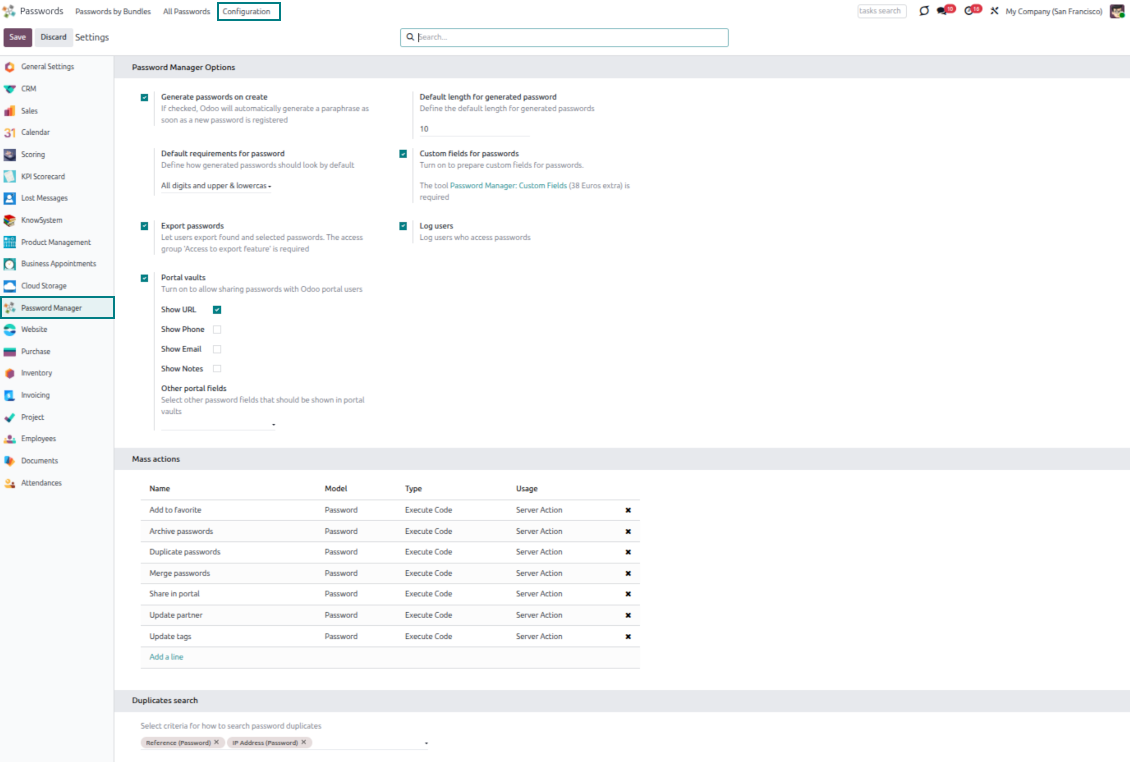Disable Generate passwords on create checkbox
Screen dimensions: 1130x762
click(145, 98)
